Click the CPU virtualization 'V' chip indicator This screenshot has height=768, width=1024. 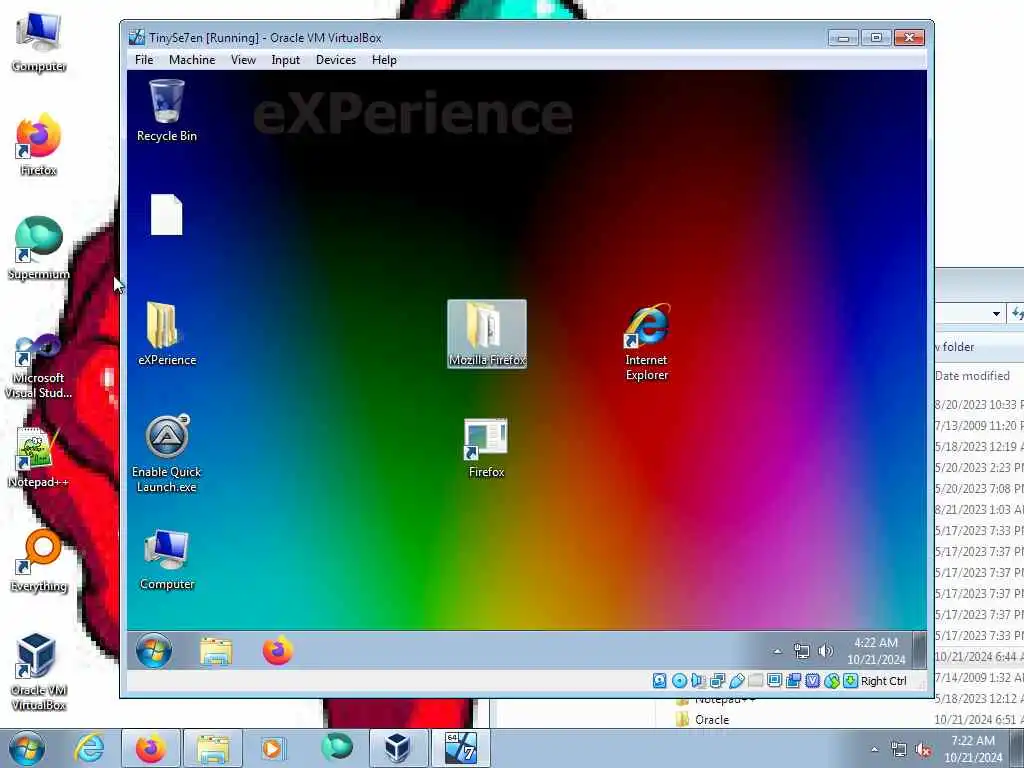click(812, 681)
